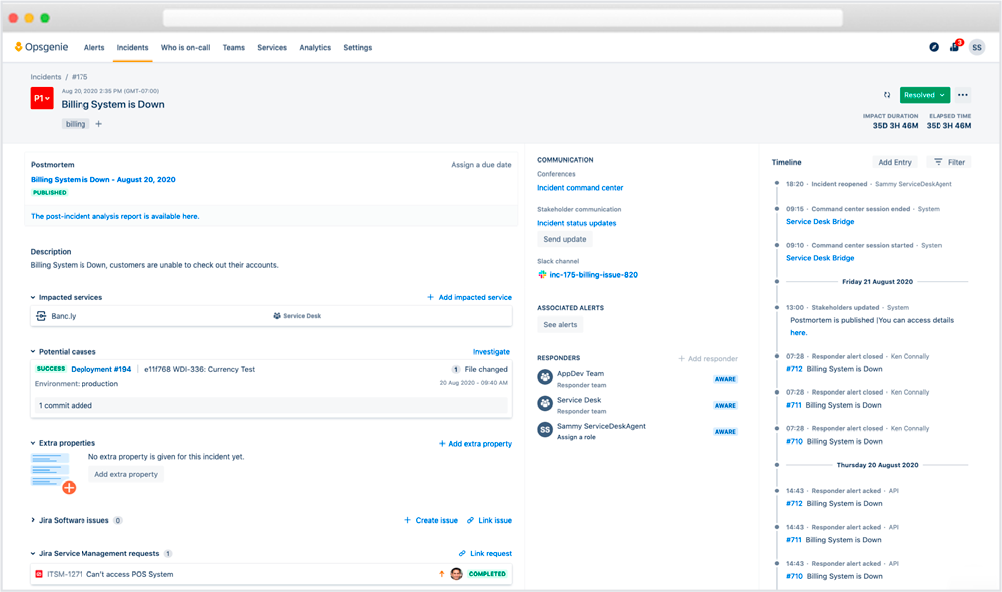Collapse the Impacted services section

pos(33,297)
